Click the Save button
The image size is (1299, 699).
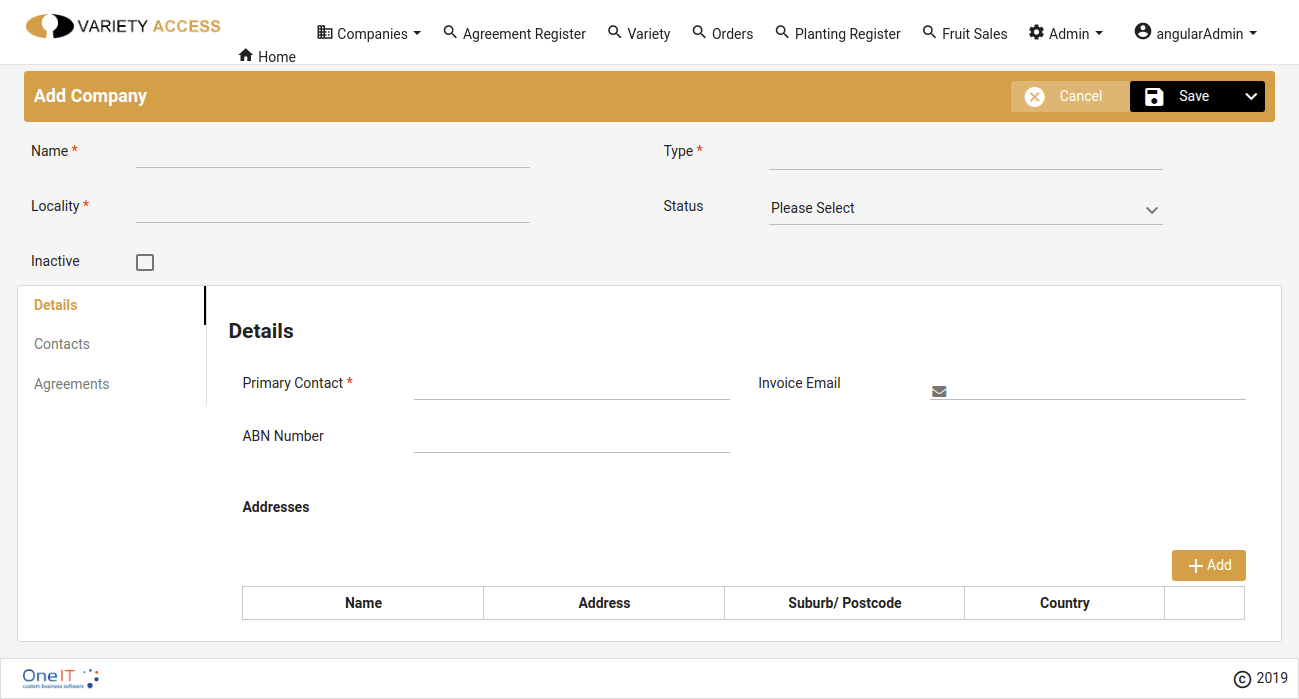click(x=1184, y=96)
